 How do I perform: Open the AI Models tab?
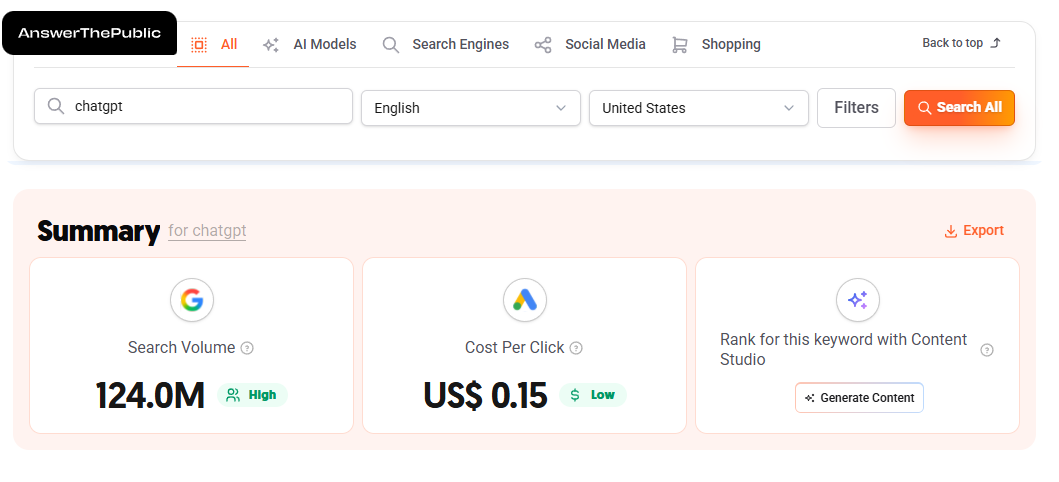(310, 45)
